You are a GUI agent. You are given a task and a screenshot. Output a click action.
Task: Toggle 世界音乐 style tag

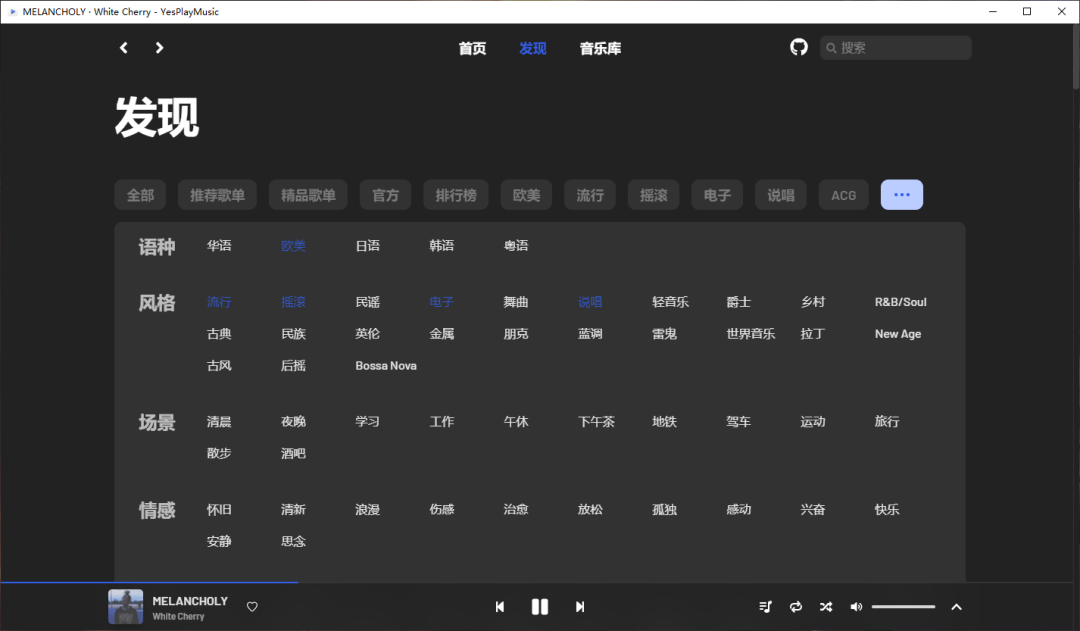click(x=751, y=333)
